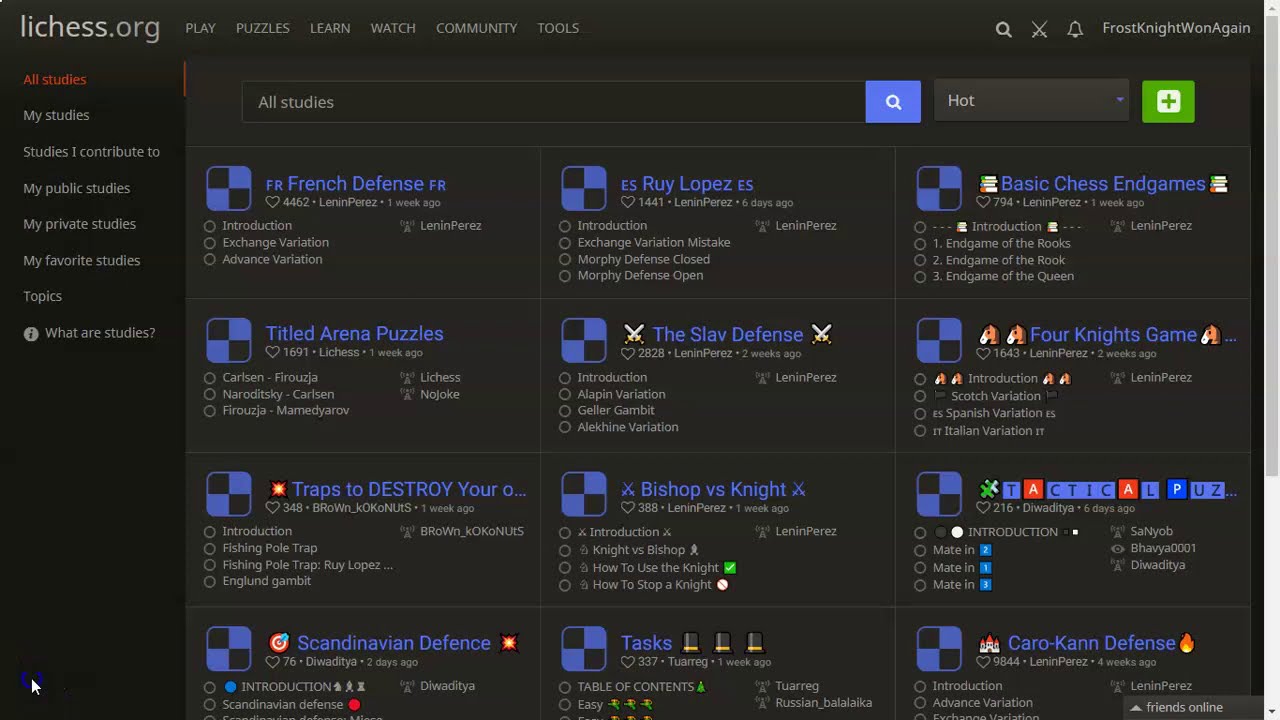Create a new study with green plus button
The image size is (1280, 720).
[x=1168, y=101]
